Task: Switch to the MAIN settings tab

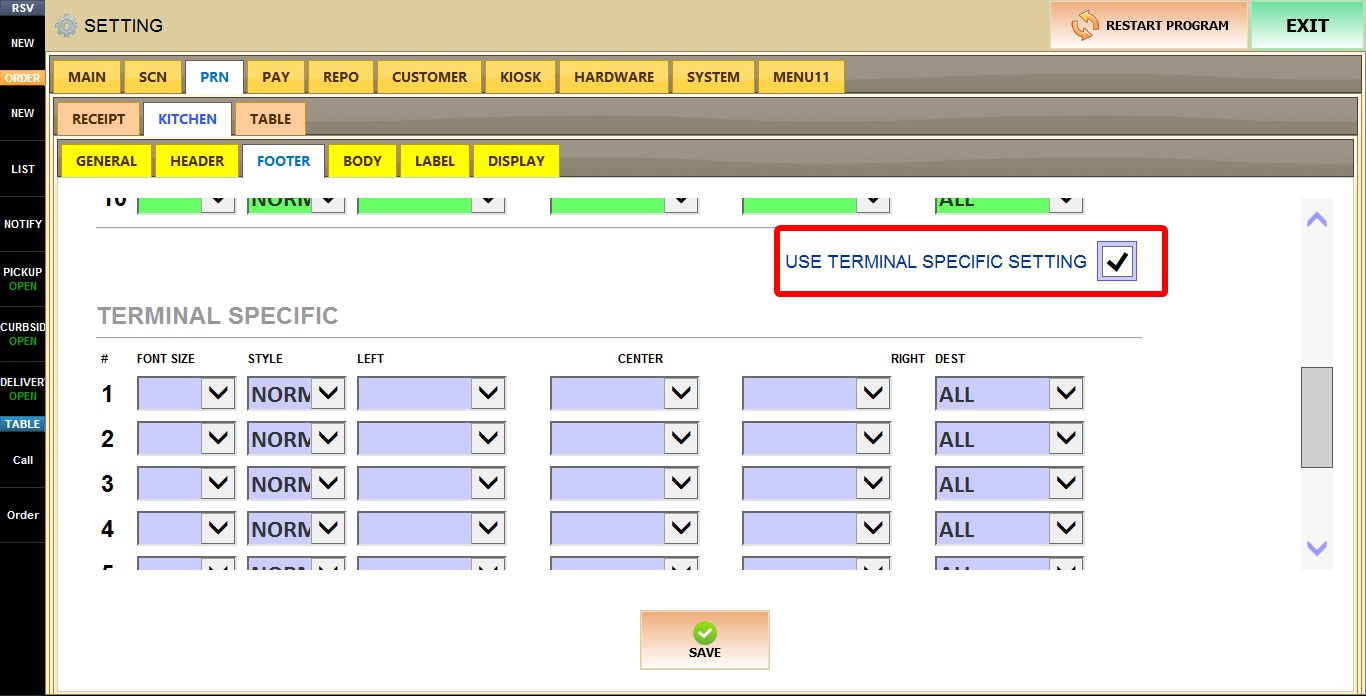Action: point(87,77)
